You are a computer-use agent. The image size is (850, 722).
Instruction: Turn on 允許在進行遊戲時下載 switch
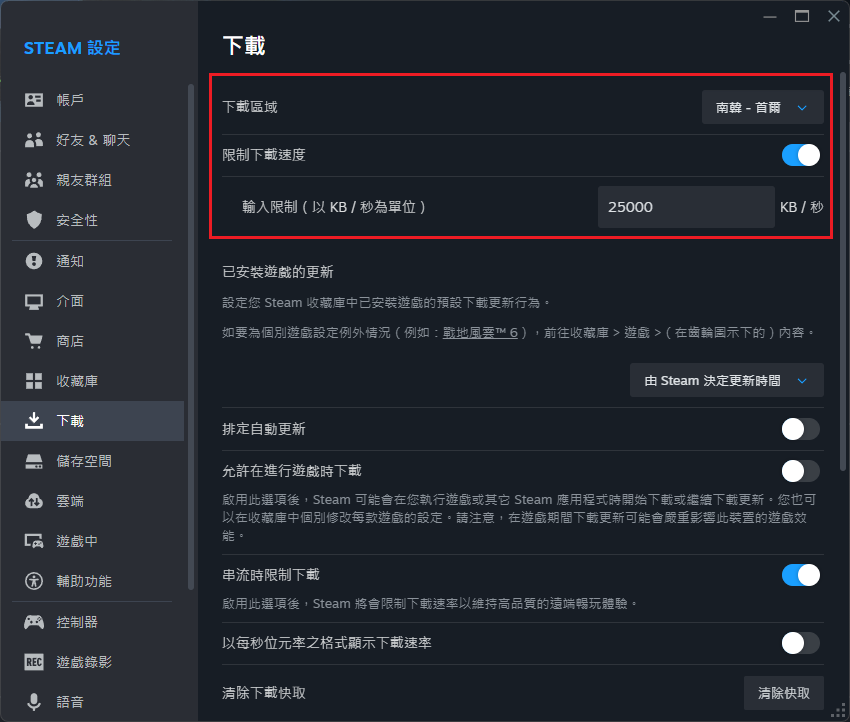(x=800, y=471)
